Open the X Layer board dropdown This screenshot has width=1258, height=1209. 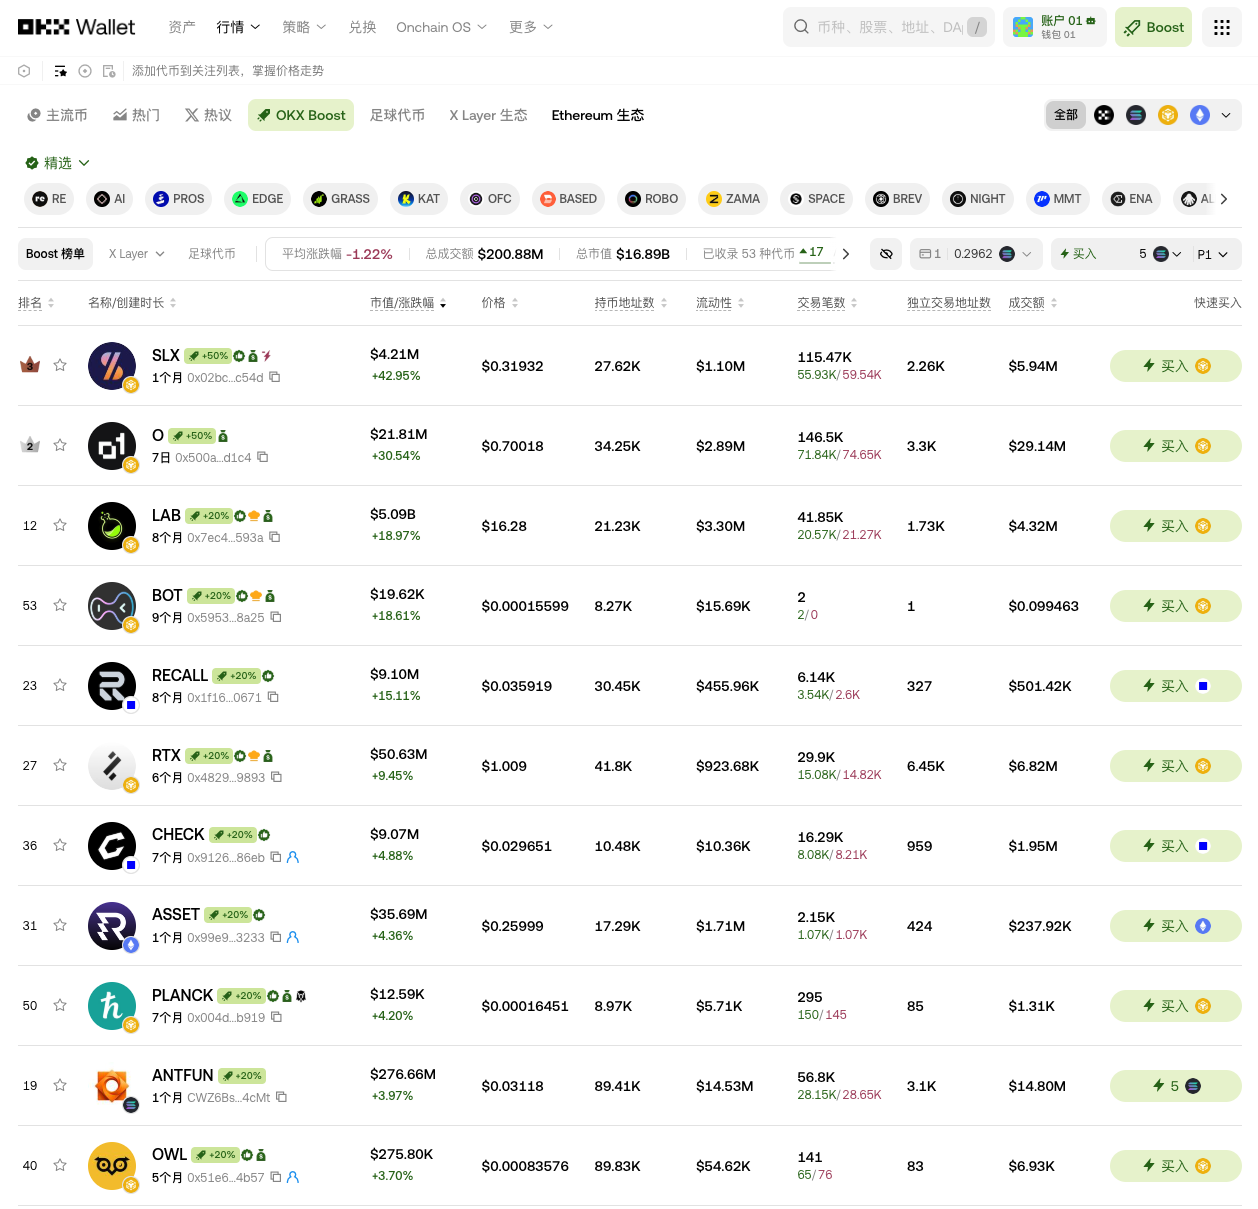pyautogui.click(x=136, y=254)
